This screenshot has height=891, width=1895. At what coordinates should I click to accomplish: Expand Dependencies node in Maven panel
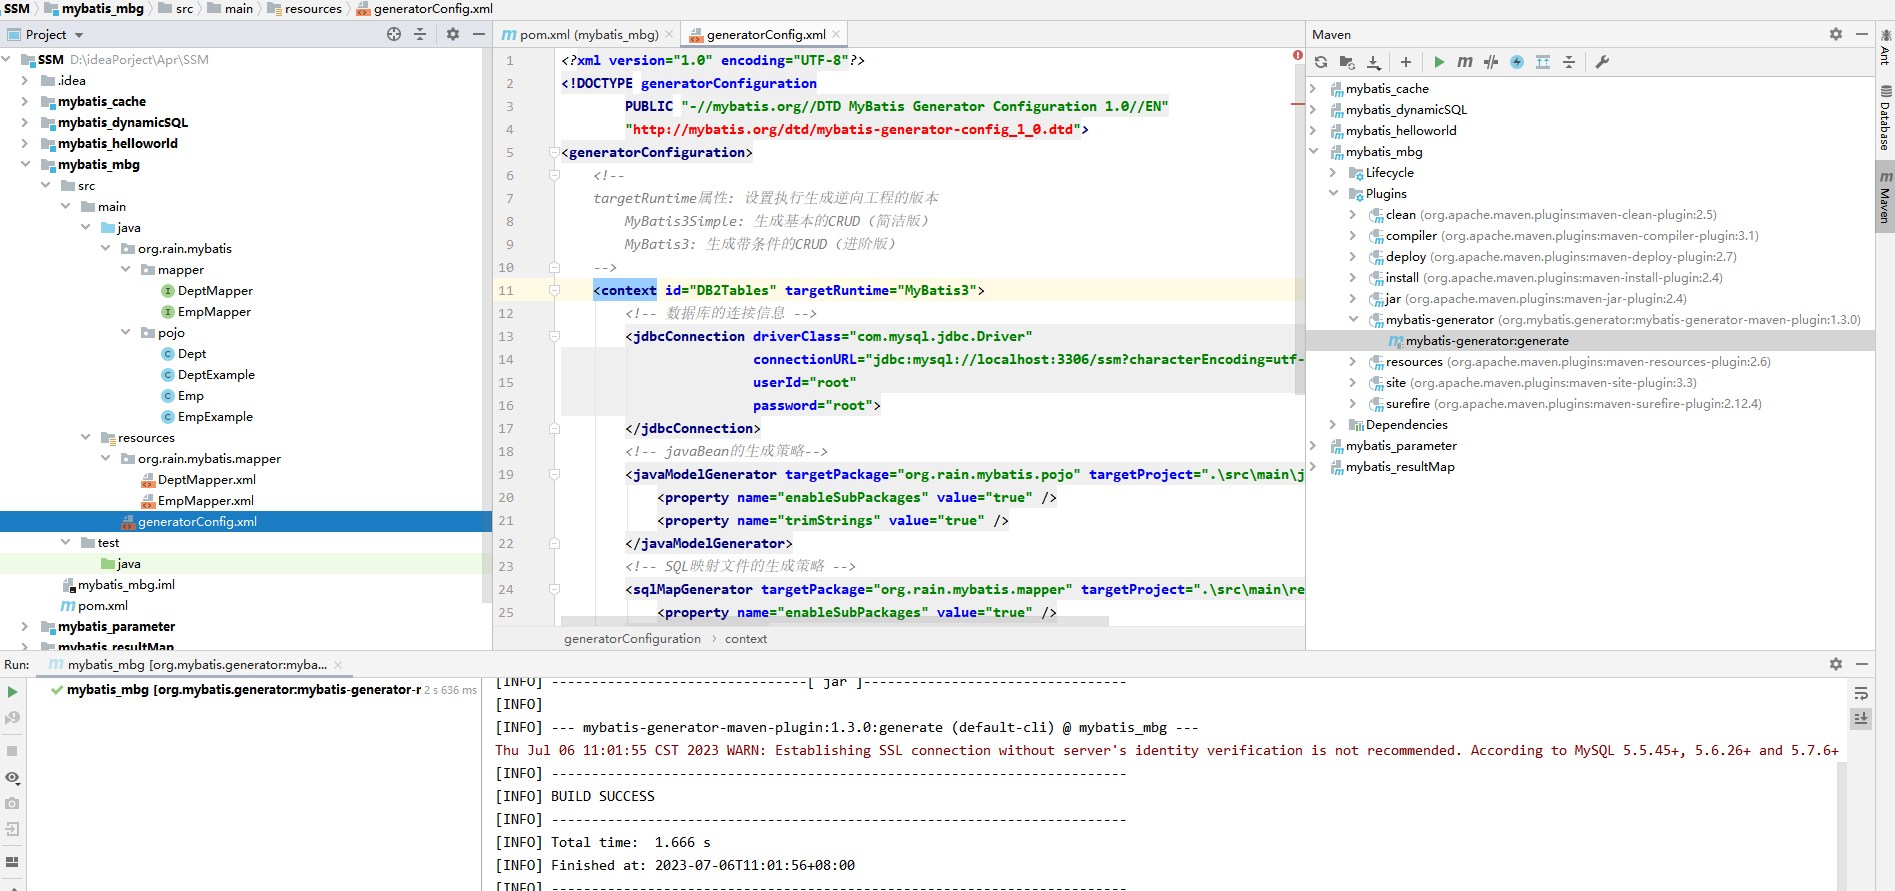click(1333, 424)
